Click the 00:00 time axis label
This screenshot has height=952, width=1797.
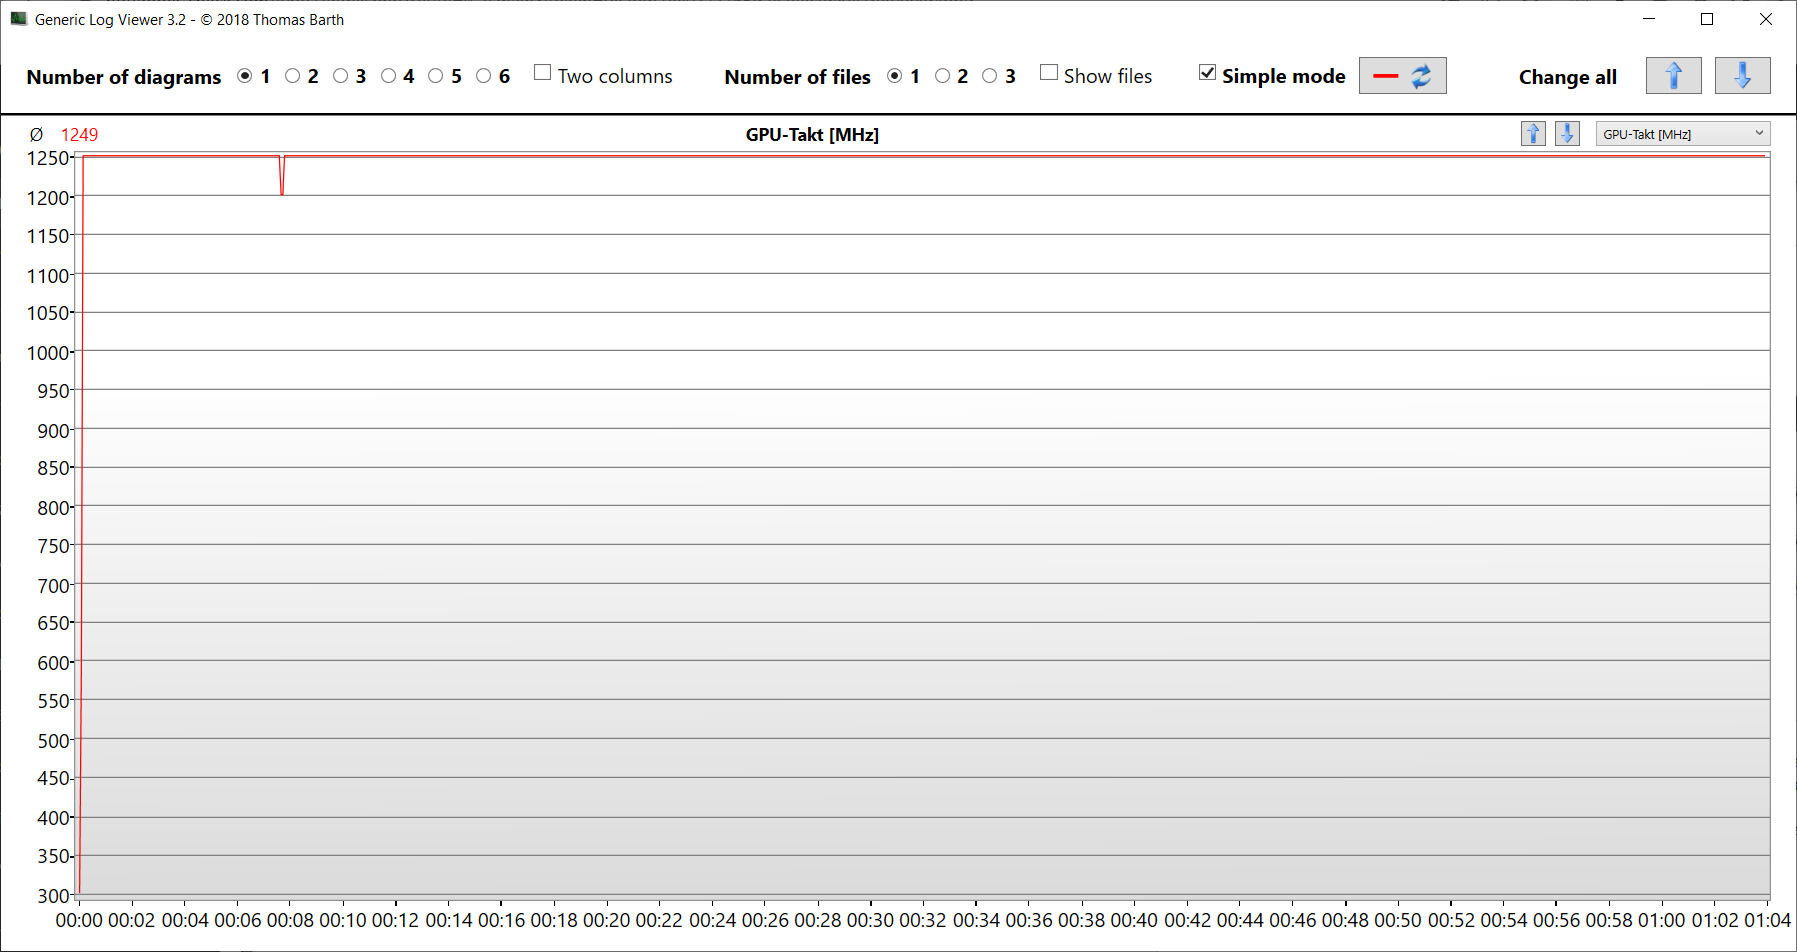click(79, 920)
